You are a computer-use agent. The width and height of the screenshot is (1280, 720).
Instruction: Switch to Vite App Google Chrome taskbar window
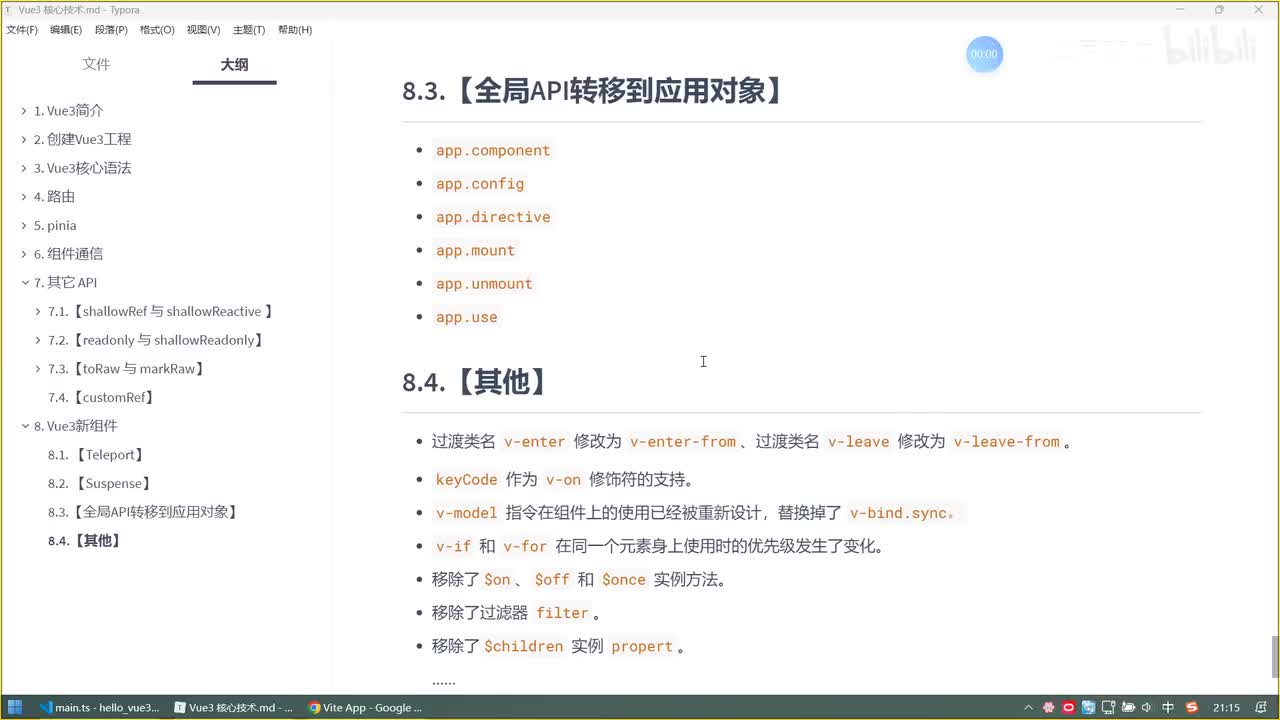(x=365, y=707)
